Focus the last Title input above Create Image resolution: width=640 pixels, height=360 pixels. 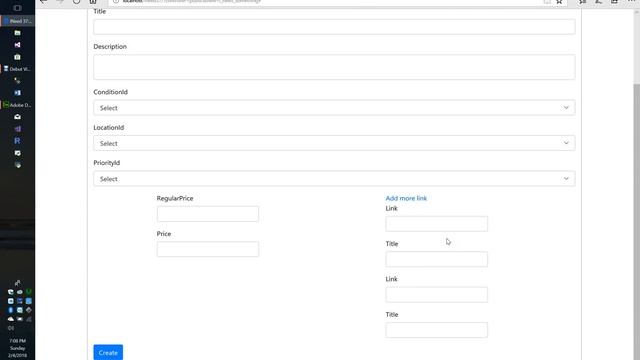click(436, 330)
